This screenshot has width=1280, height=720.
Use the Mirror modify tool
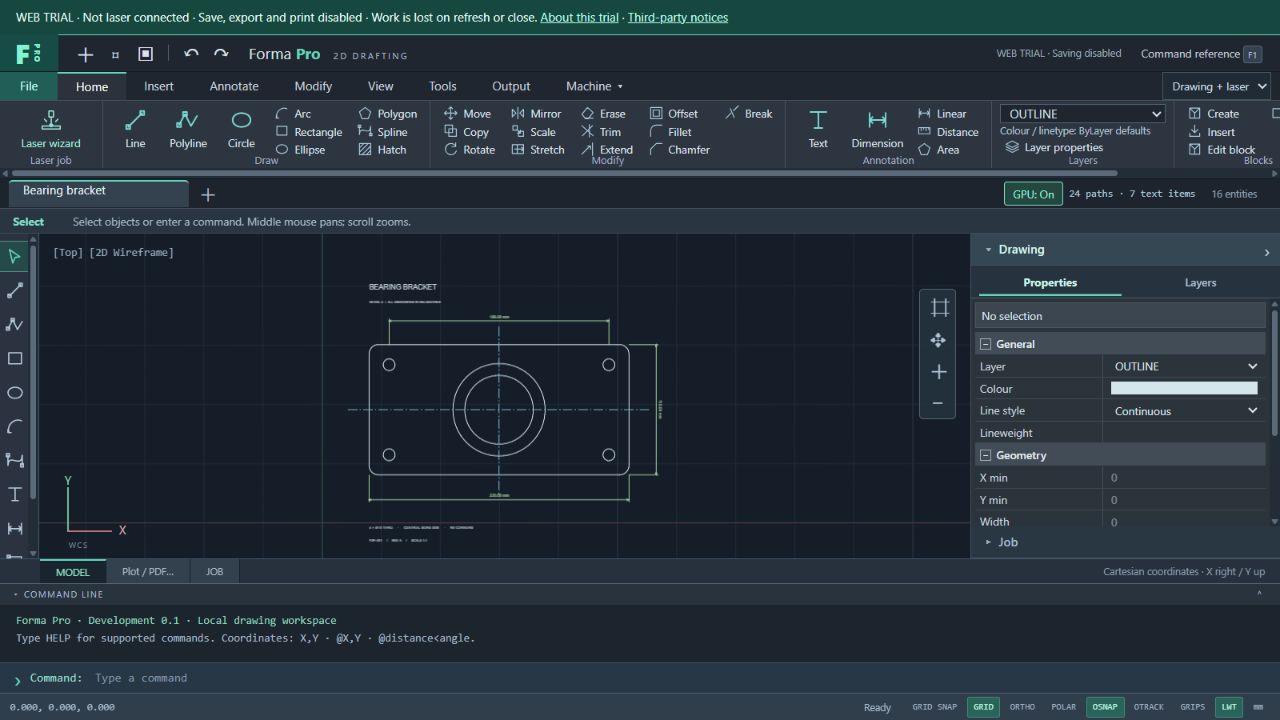536,114
